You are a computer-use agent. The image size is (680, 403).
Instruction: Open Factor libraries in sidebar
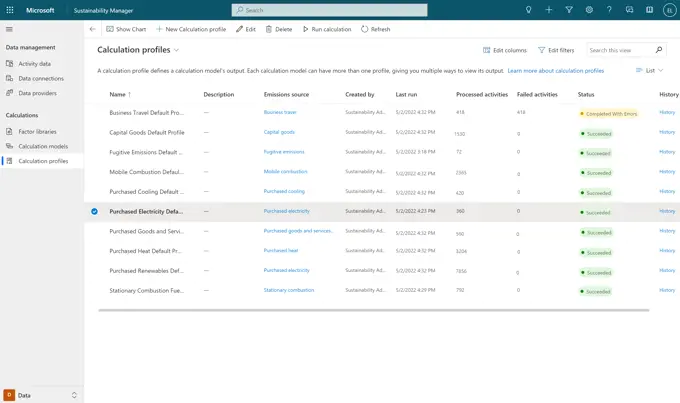38,131
